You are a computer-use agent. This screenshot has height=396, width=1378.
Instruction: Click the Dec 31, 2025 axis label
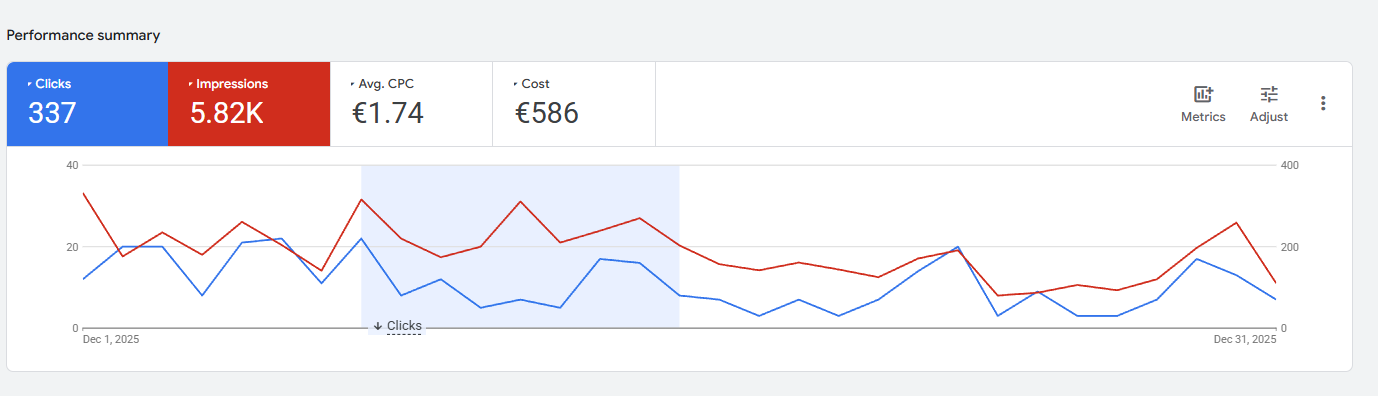point(1245,340)
